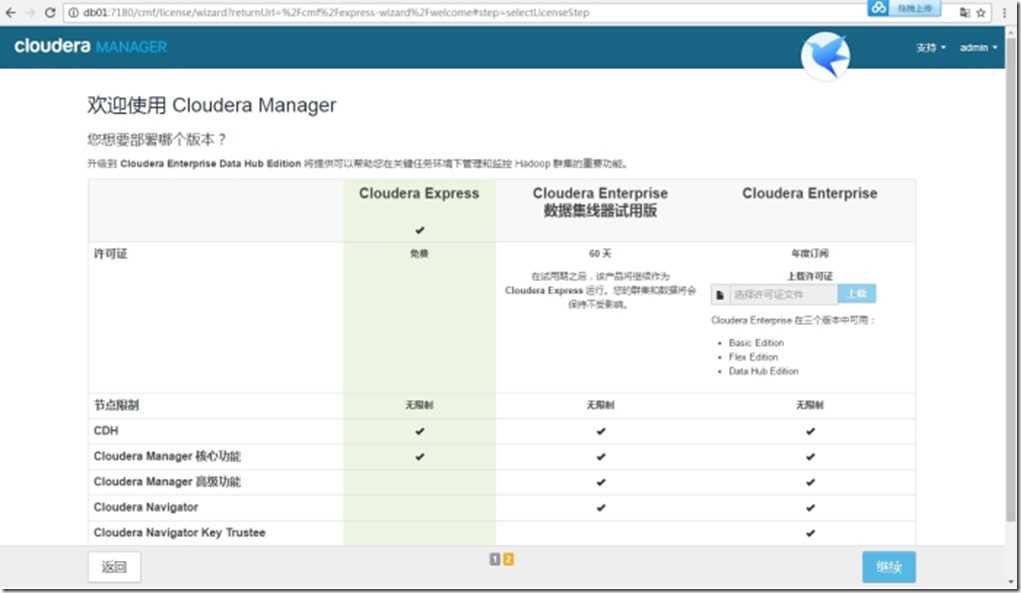Click the 许可证 row label
Image resolution: width=1021 pixels, height=593 pixels.
pyautogui.click(x=110, y=254)
